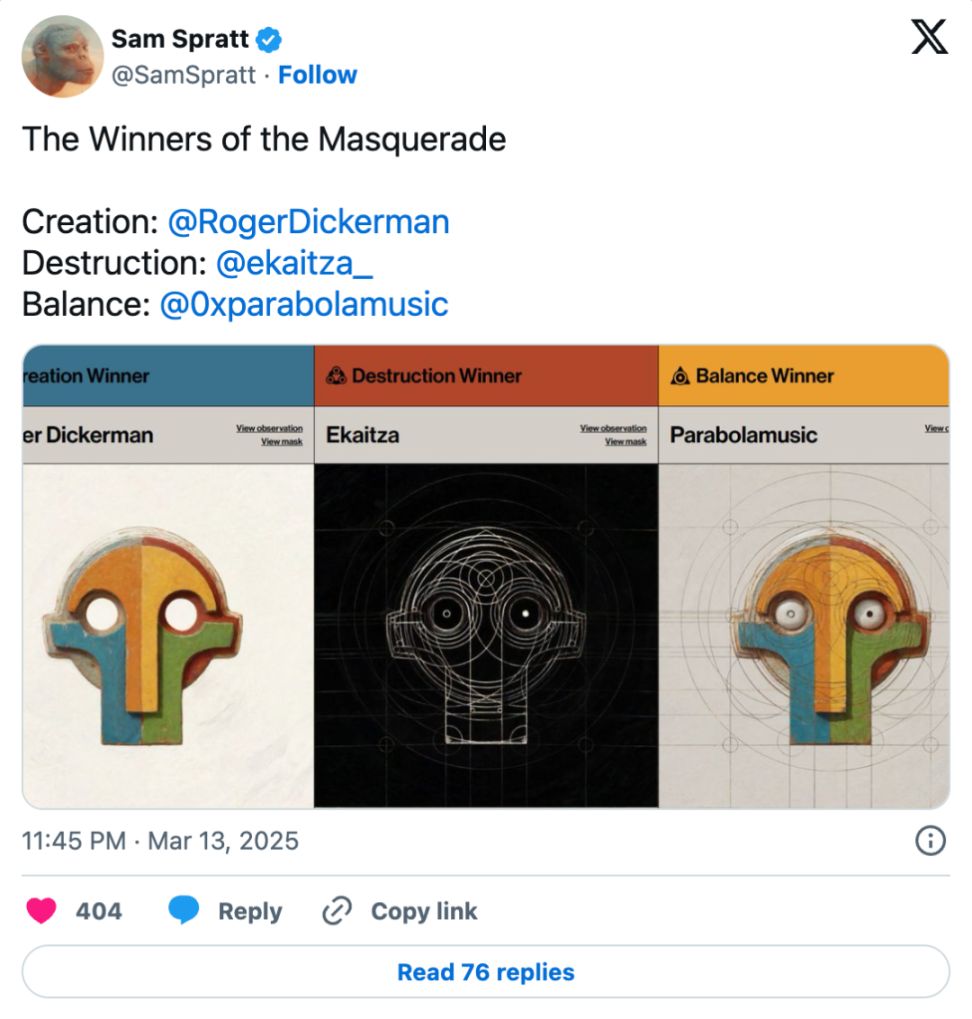Click the copy link chain icon
This screenshot has height=1019, width=972.
click(x=337, y=911)
